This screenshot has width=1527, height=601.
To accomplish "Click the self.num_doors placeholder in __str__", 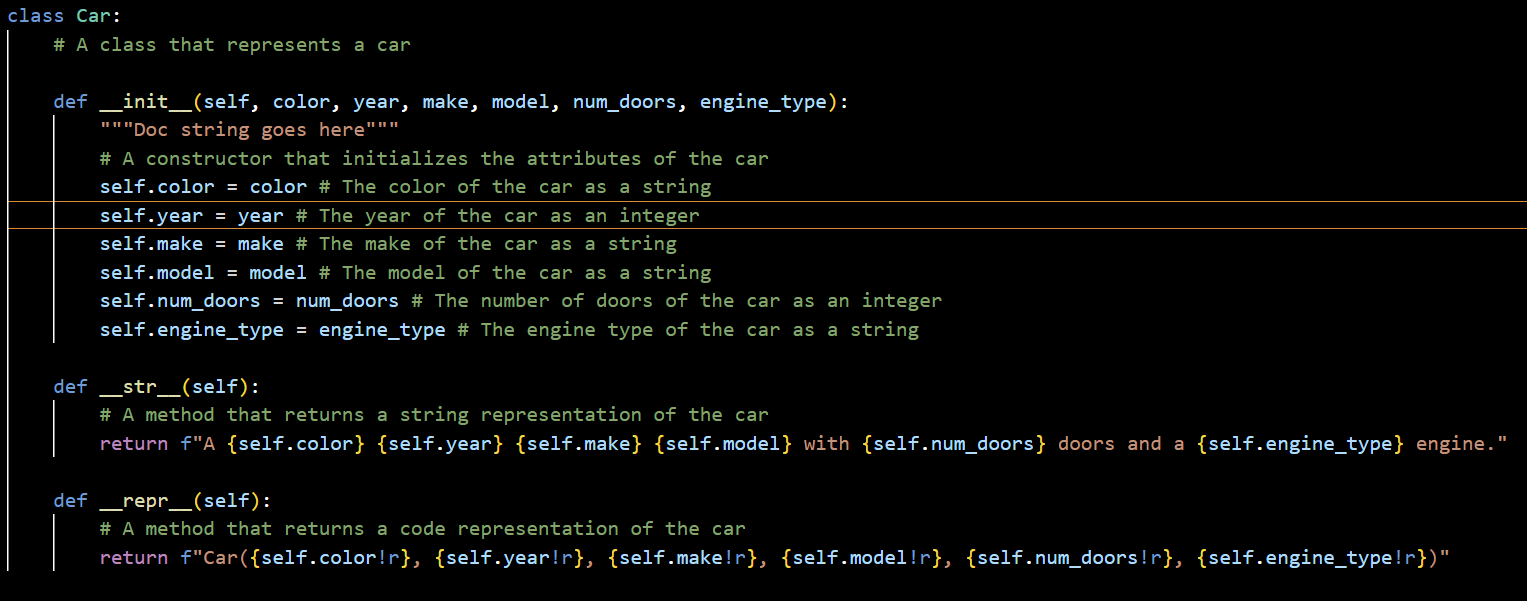I will (954, 443).
